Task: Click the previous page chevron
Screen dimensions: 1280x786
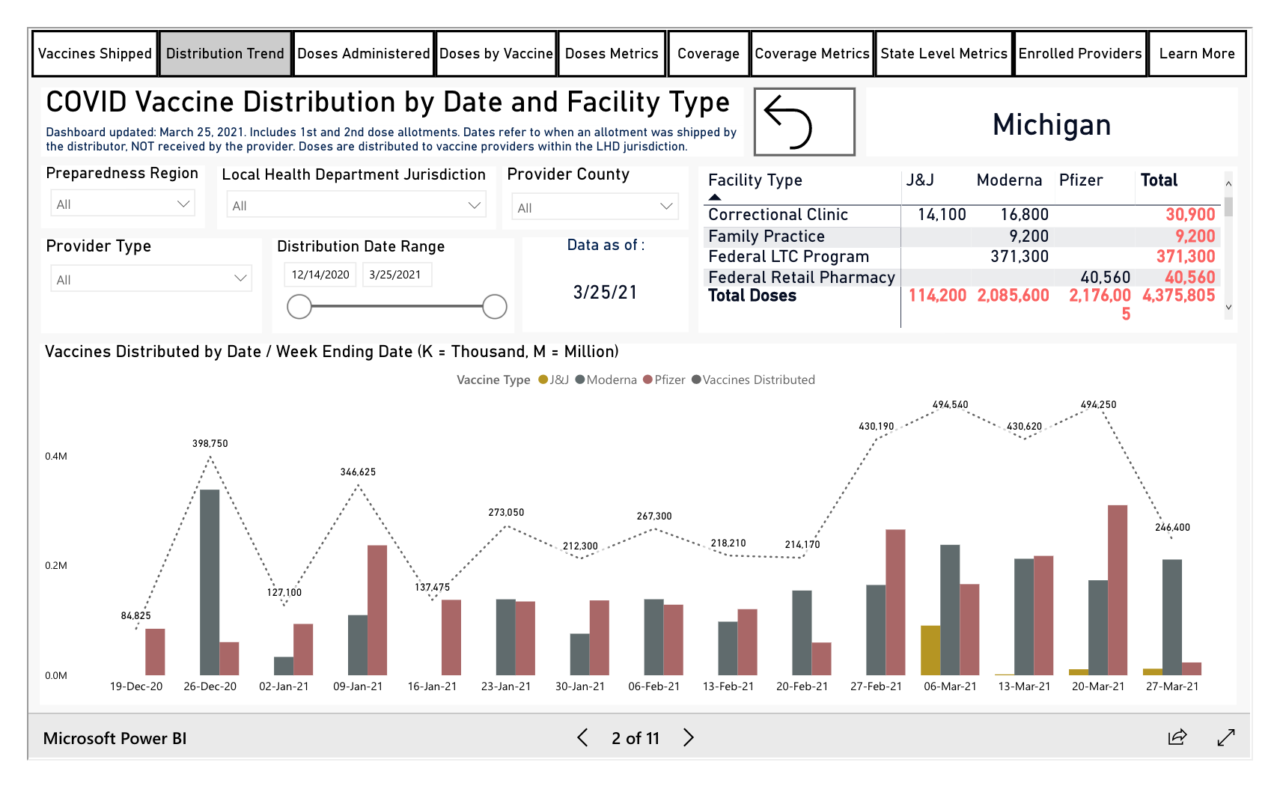Action: tap(582, 737)
